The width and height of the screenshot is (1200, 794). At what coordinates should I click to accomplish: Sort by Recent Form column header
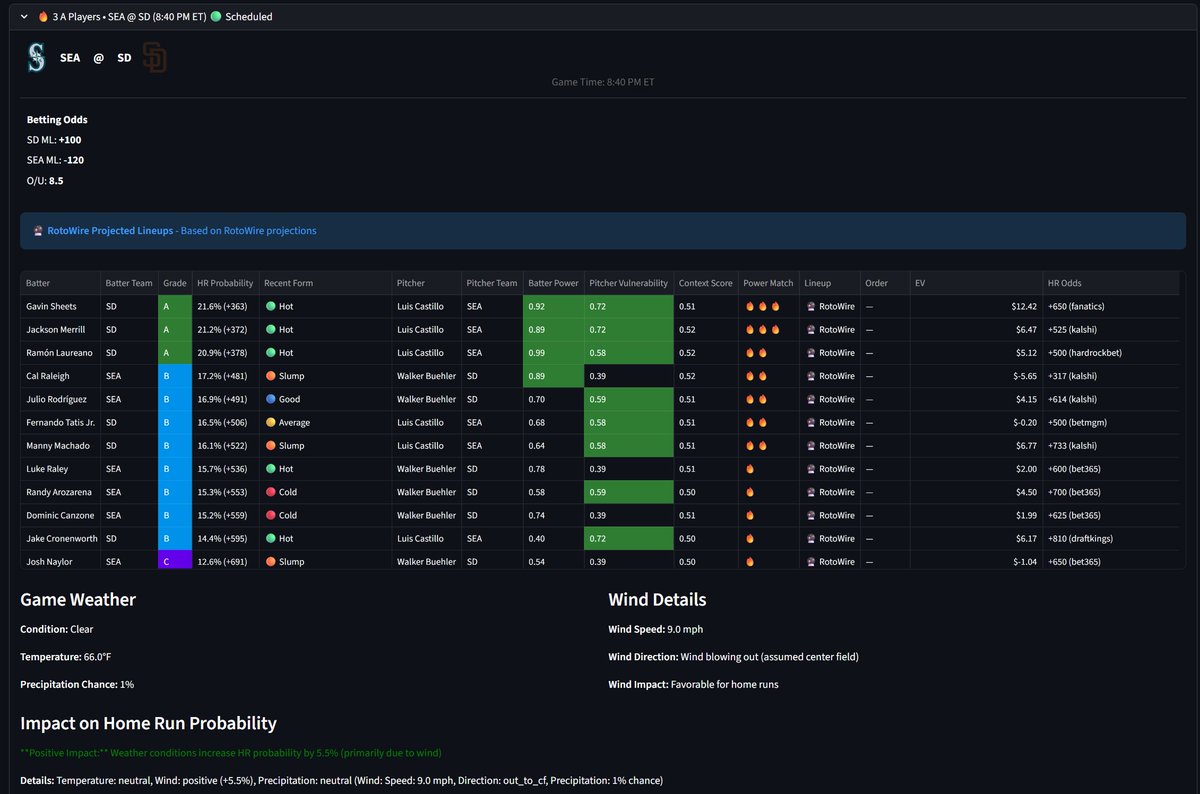click(x=325, y=283)
